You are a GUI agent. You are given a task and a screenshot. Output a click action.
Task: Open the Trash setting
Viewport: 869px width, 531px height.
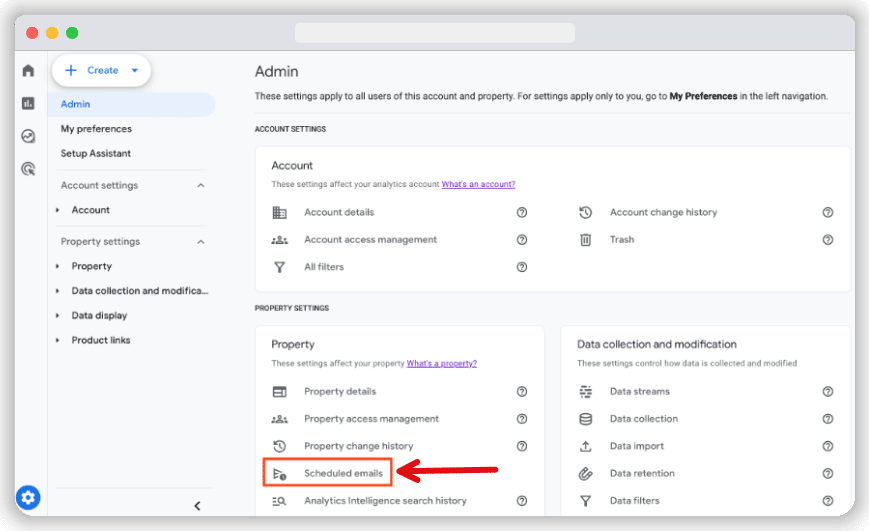pos(622,239)
